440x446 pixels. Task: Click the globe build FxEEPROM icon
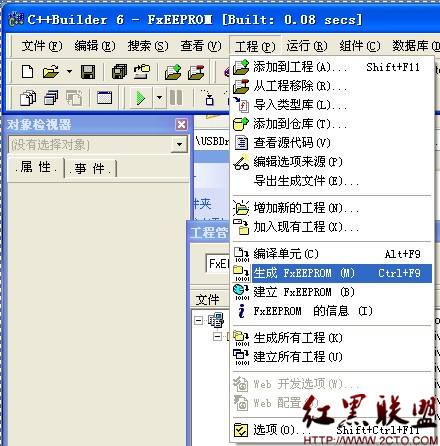tap(241, 292)
